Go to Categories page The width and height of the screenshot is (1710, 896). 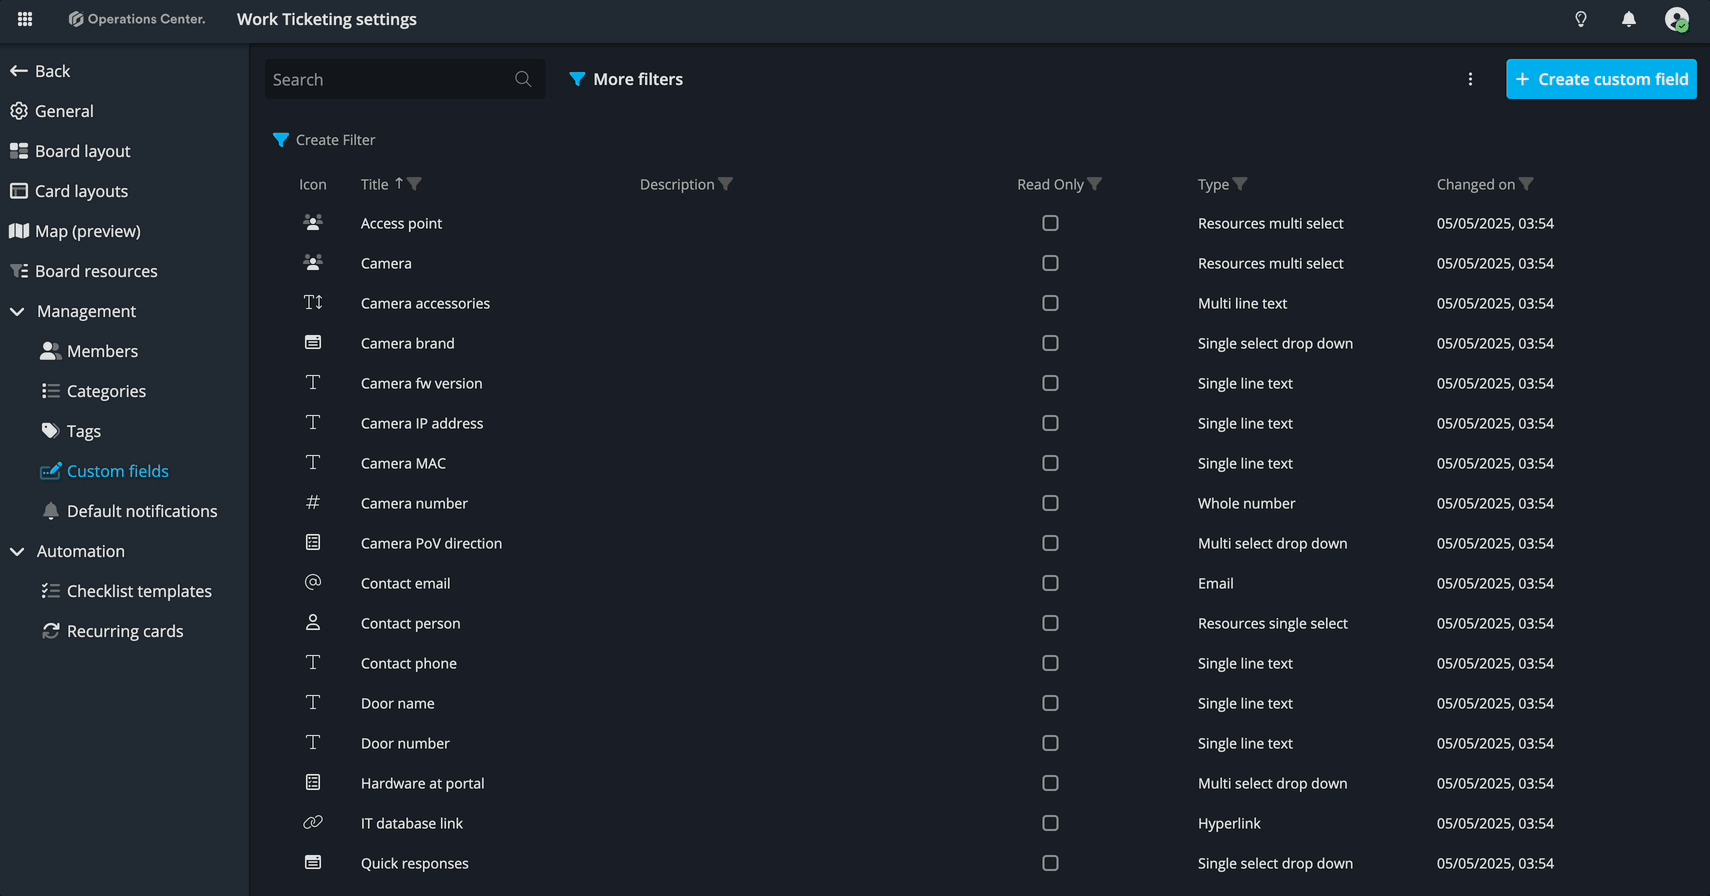(x=106, y=391)
